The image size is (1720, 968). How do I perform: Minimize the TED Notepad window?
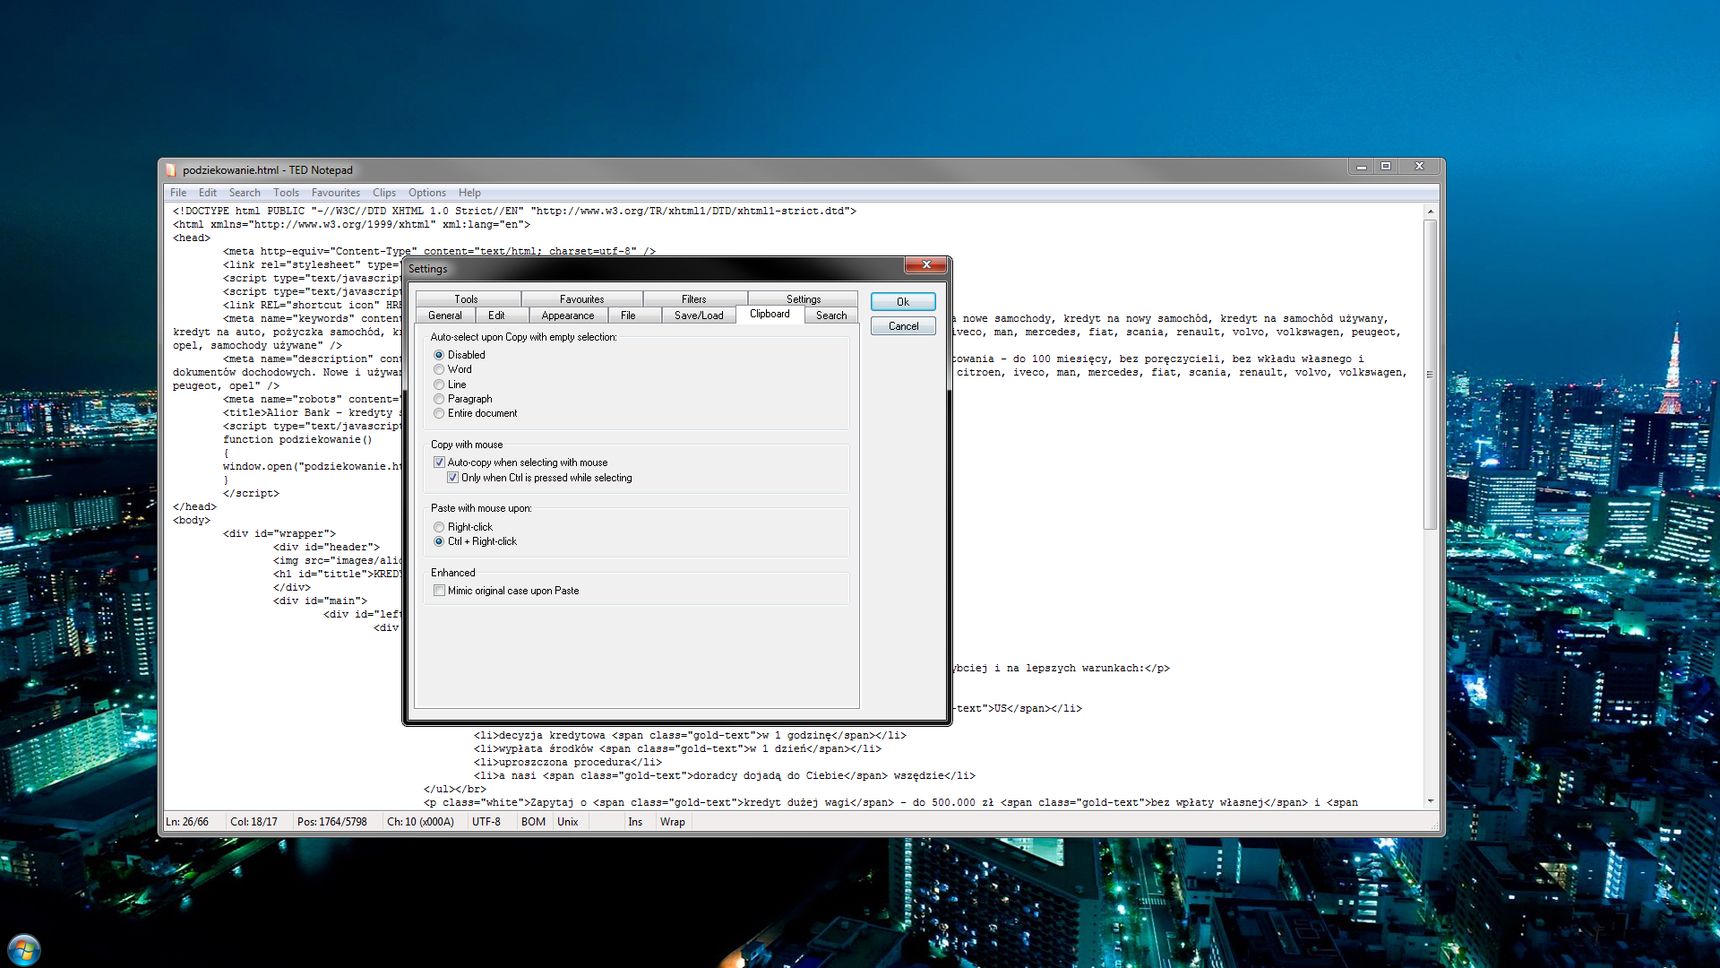(1361, 166)
